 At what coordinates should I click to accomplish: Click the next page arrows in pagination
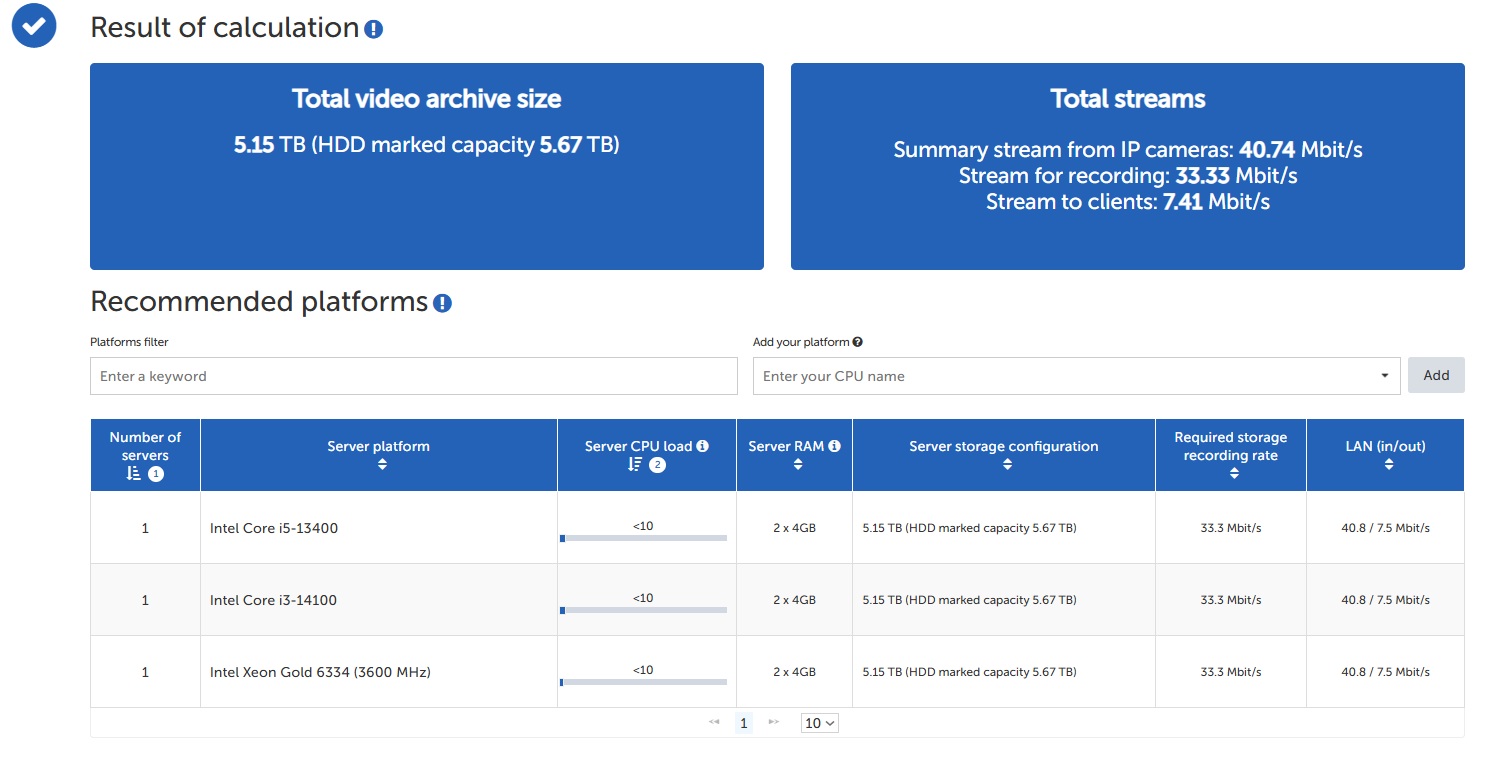(x=773, y=722)
